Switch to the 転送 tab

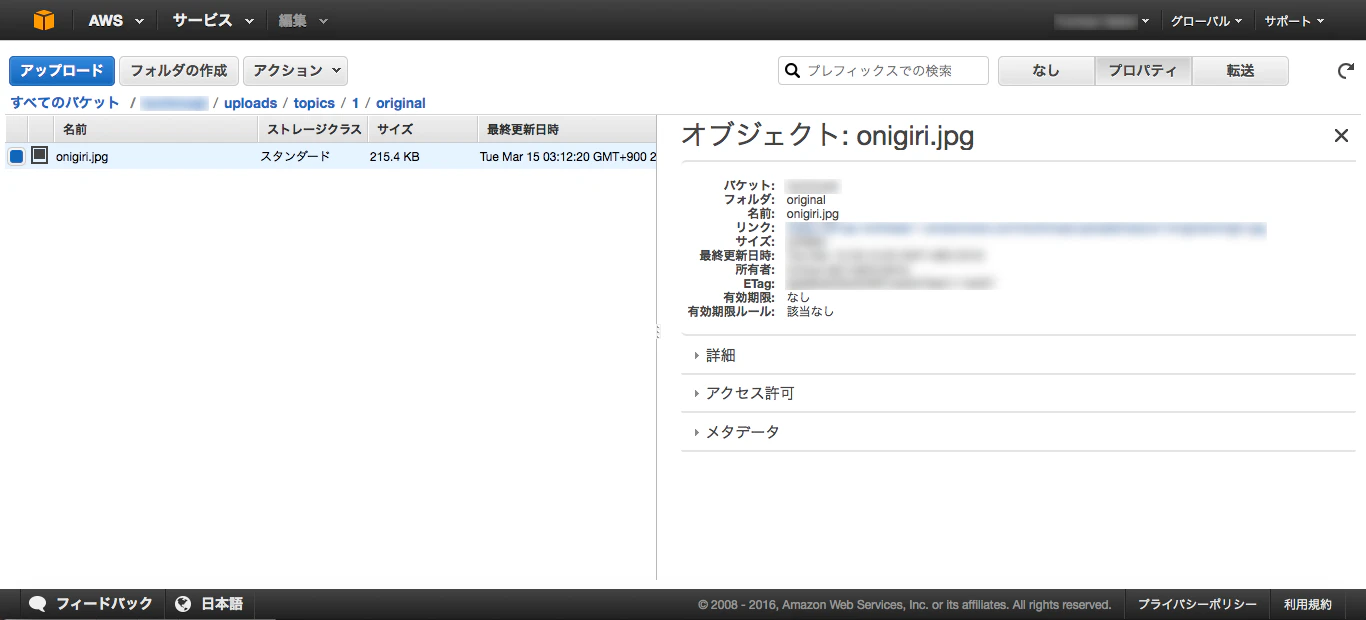pyautogui.click(x=1240, y=71)
